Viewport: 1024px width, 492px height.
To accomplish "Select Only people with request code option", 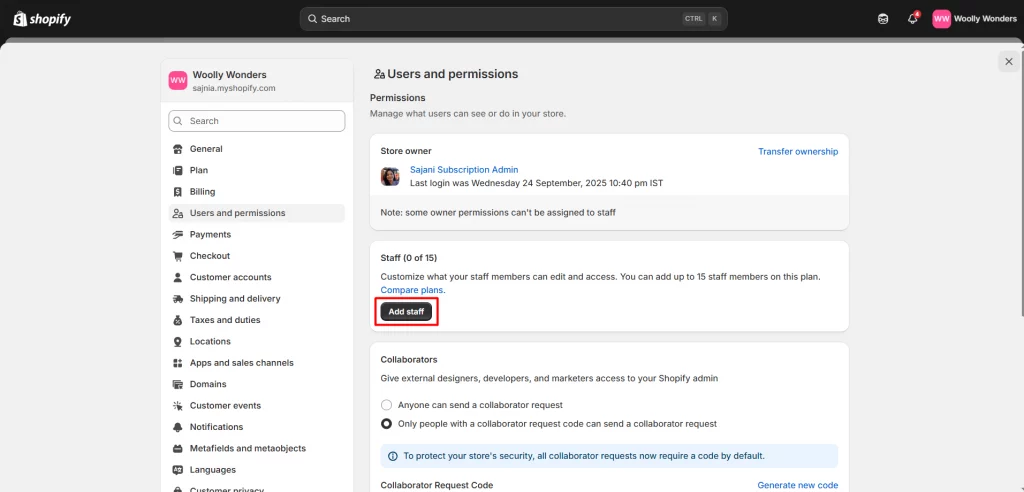I will click(387, 424).
